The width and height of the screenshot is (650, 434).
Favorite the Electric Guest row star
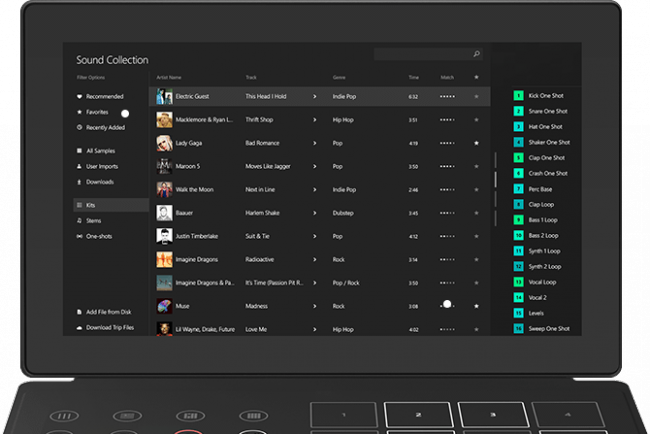point(476,97)
